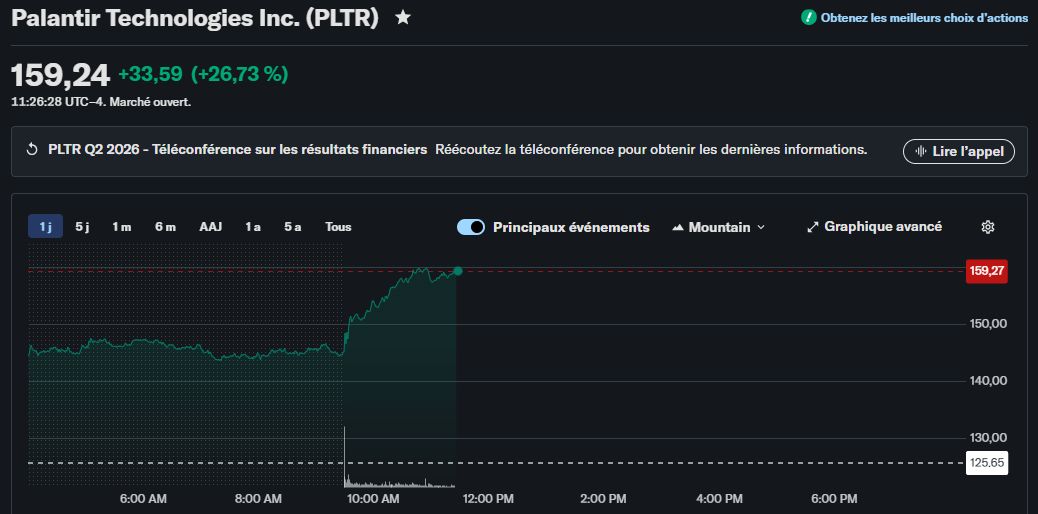1038x514 pixels.
Task: Select the 5 j time range tab
Action: 82,227
